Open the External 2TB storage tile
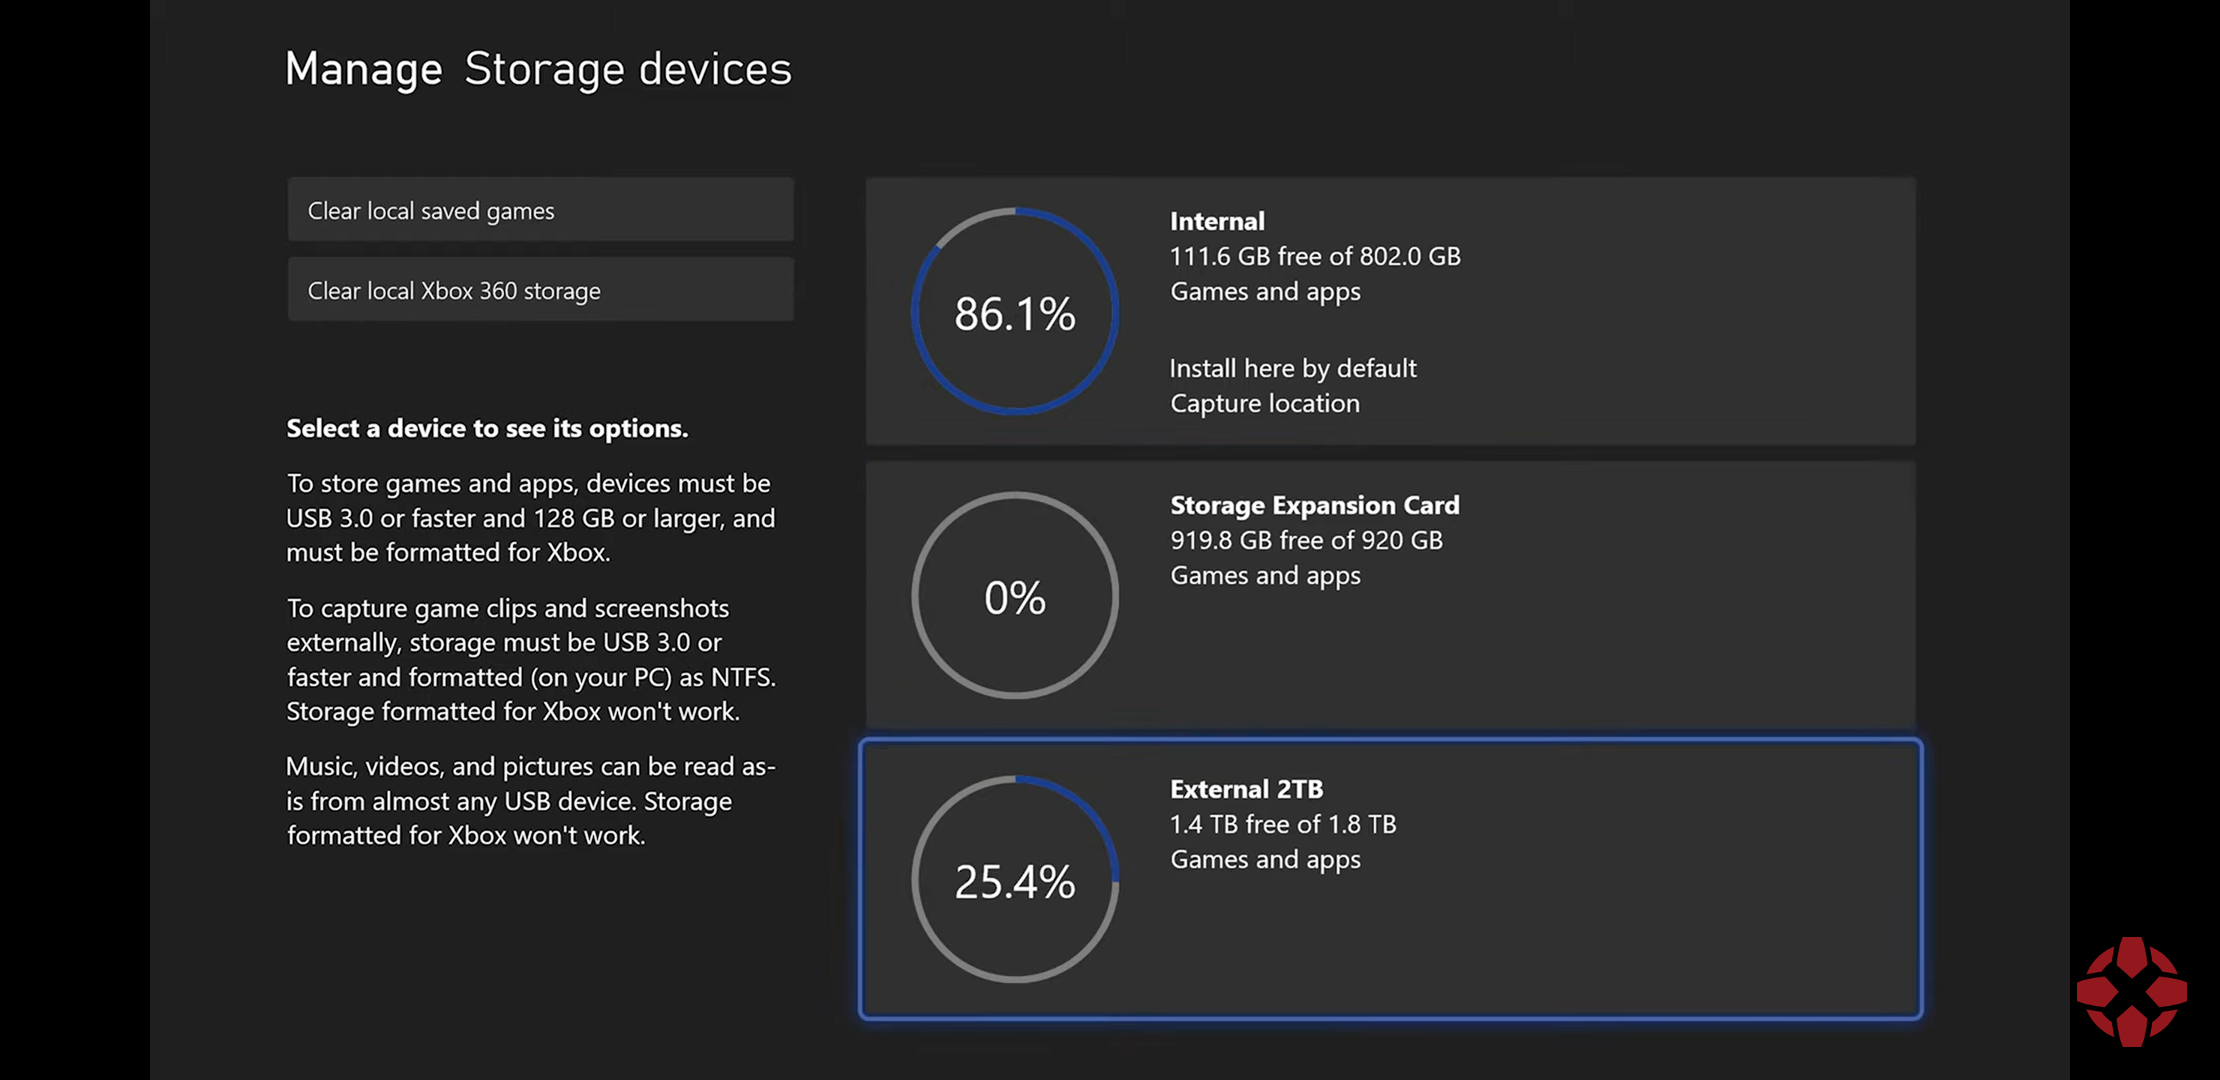 click(1390, 879)
